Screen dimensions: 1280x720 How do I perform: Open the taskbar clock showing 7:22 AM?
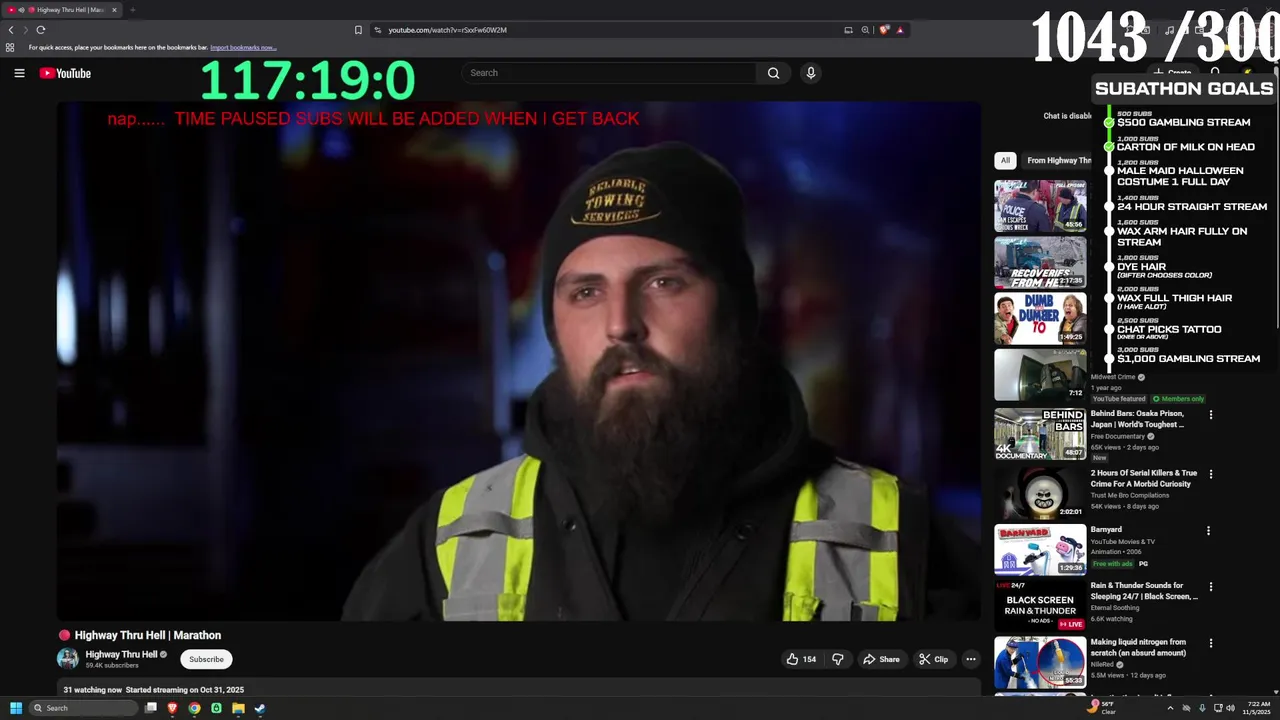click(1257, 708)
